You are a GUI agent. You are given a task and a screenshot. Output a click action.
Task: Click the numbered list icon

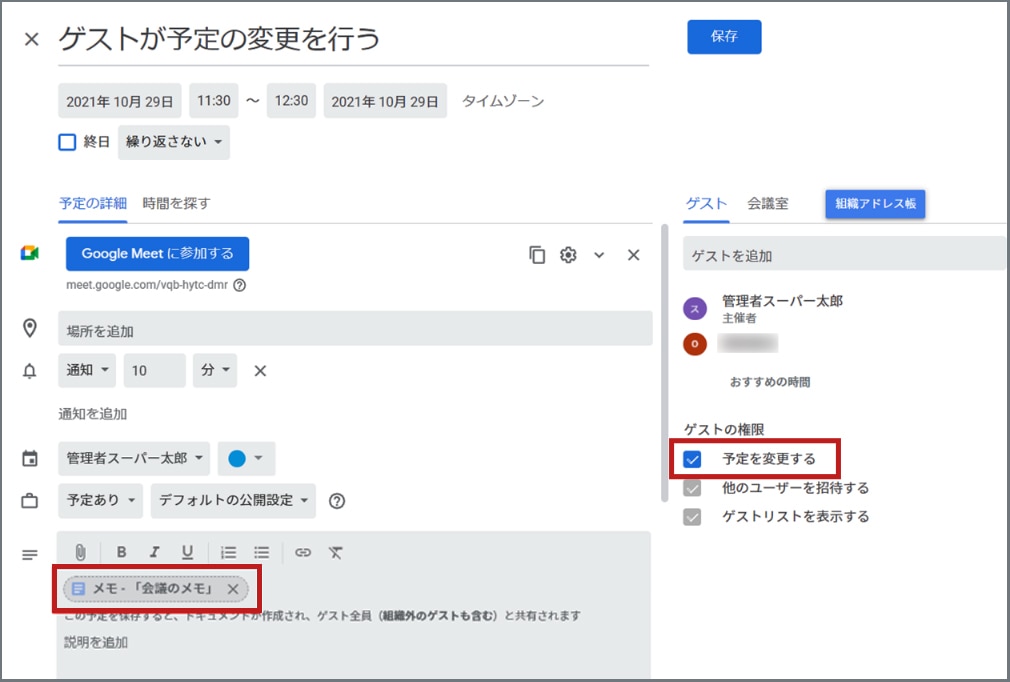228,551
